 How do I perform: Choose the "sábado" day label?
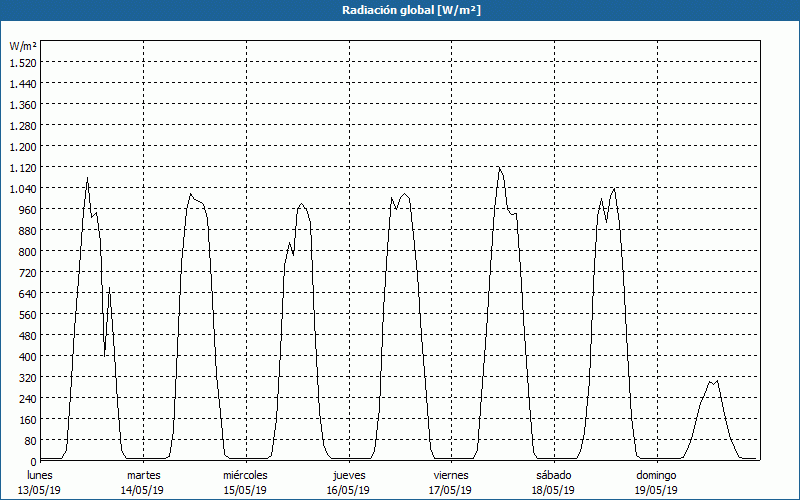click(553, 475)
